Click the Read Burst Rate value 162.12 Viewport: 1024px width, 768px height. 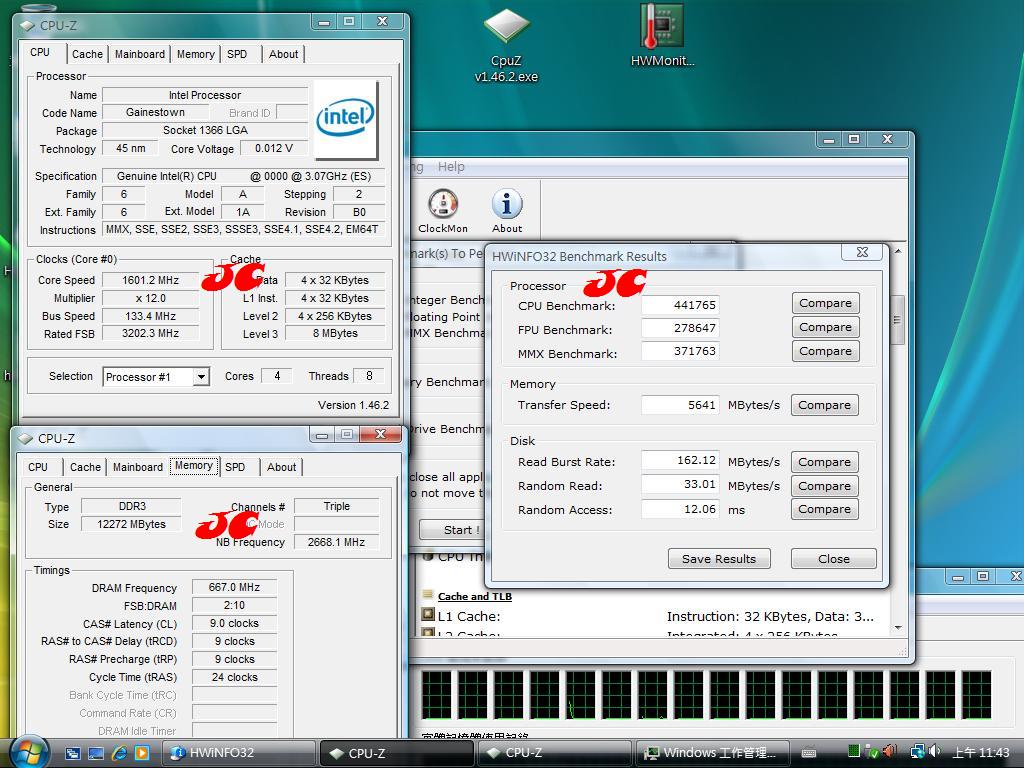point(680,460)
